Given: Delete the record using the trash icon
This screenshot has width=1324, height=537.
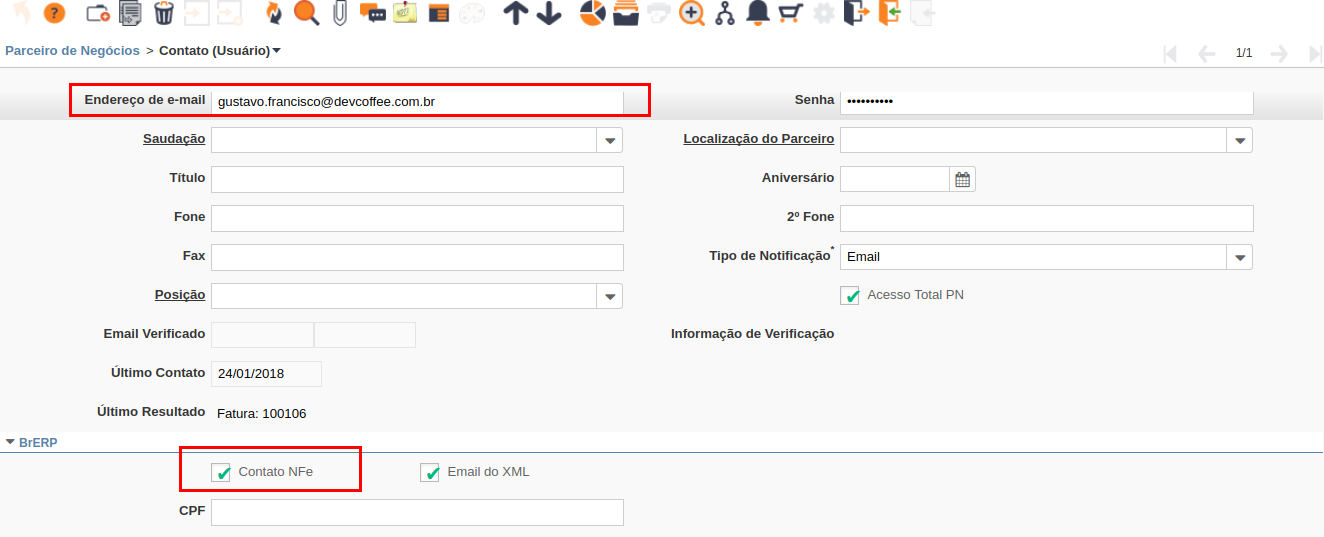Looking at the screenshot, I should tap(164, 13).
